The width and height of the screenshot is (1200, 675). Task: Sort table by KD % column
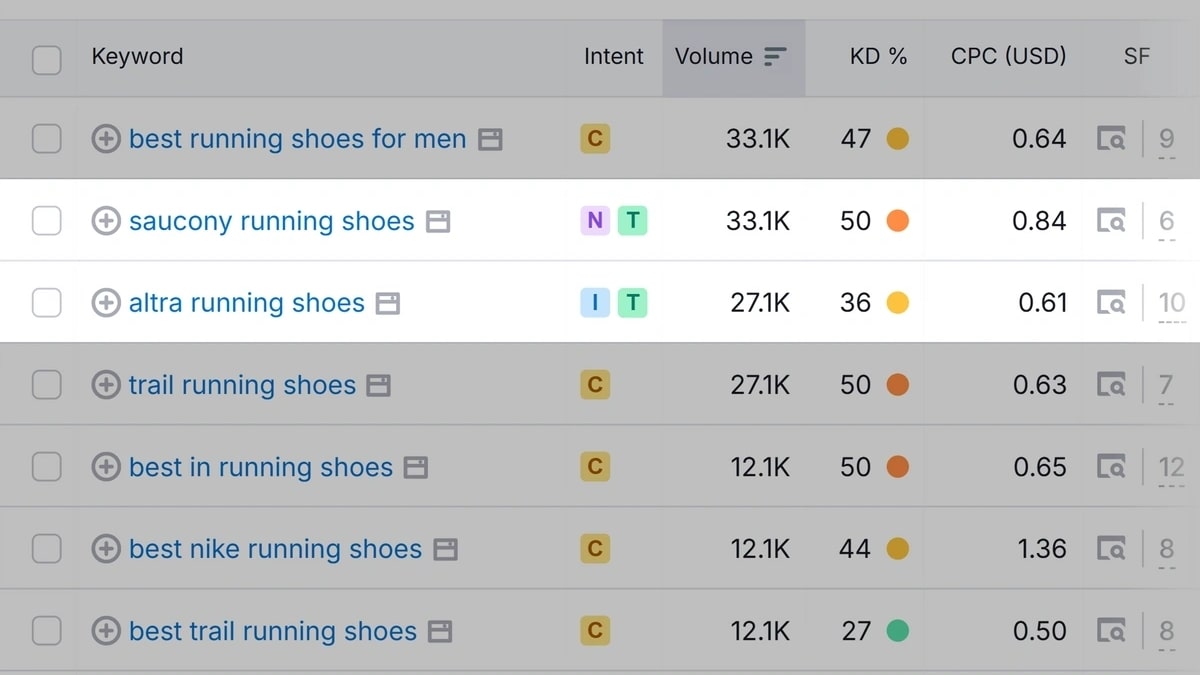point(877,57)
